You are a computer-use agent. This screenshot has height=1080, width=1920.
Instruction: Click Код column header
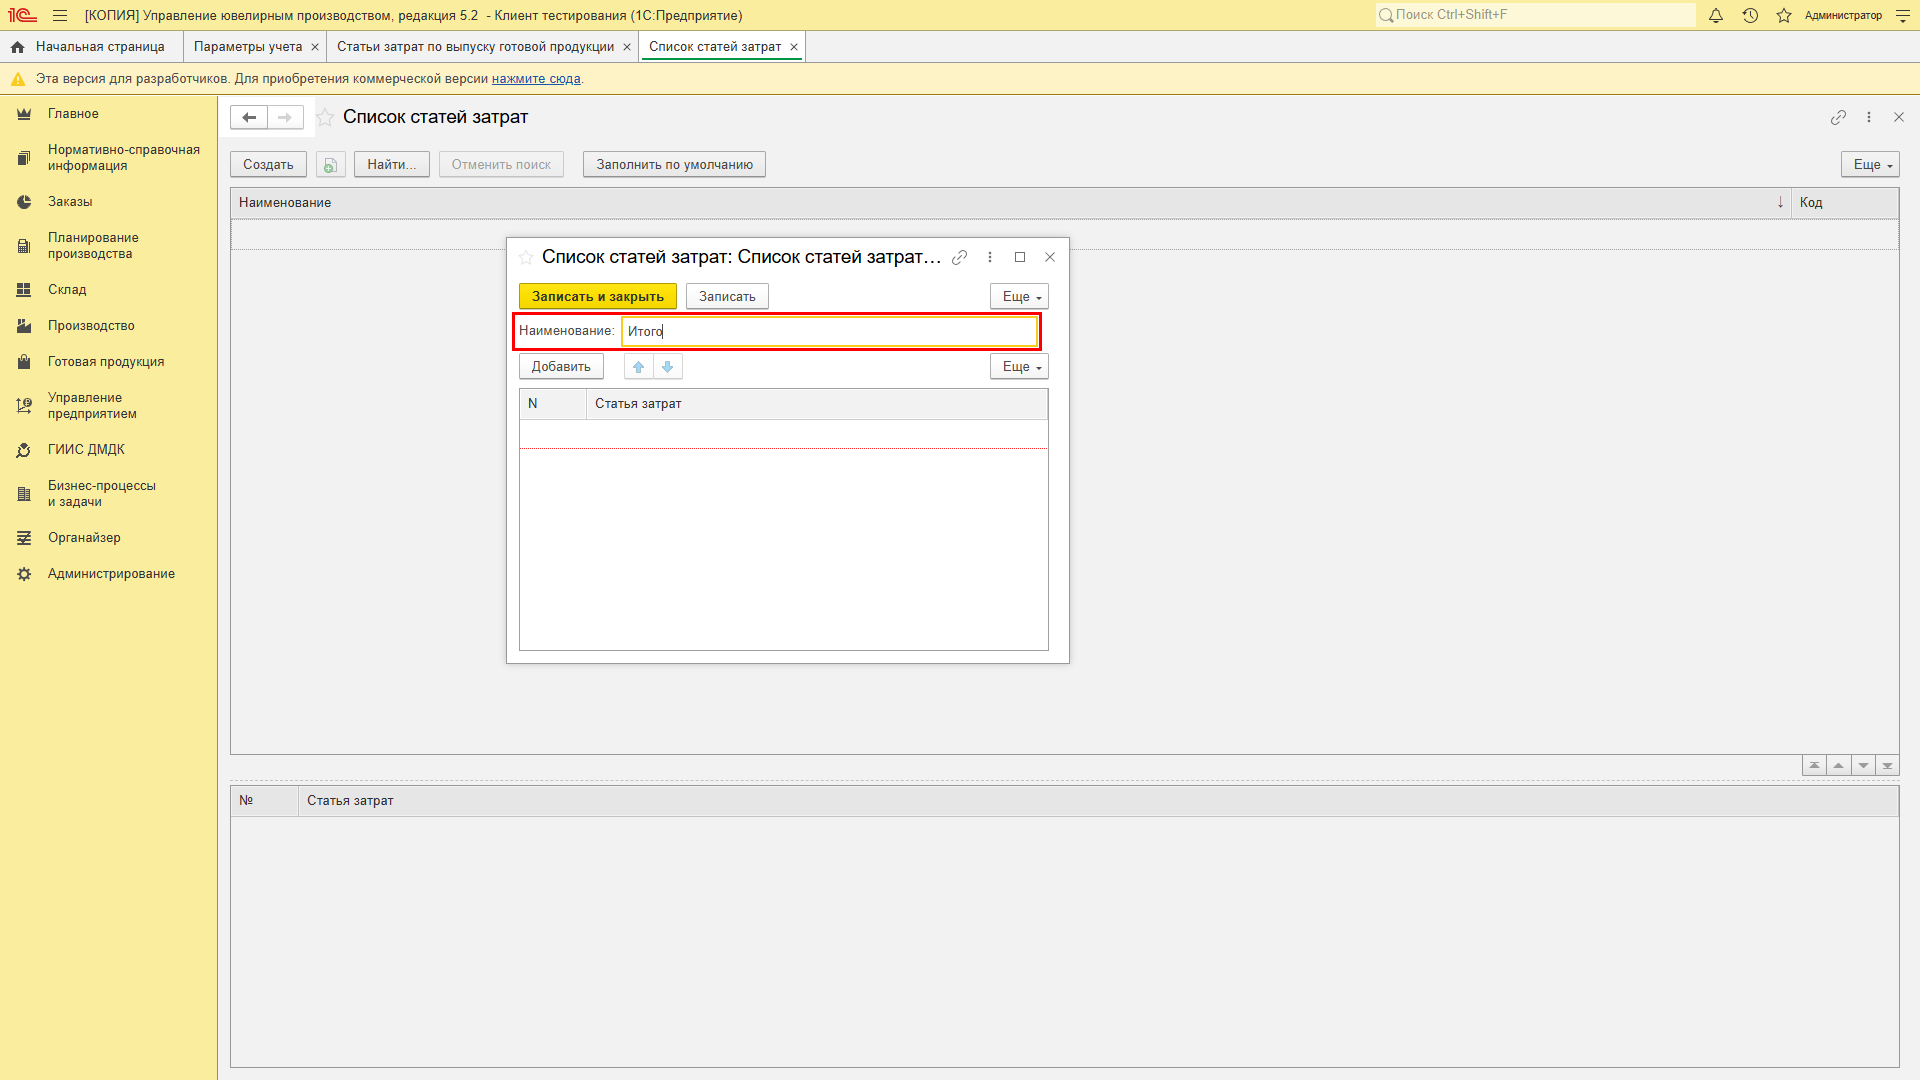point(1845,203)
